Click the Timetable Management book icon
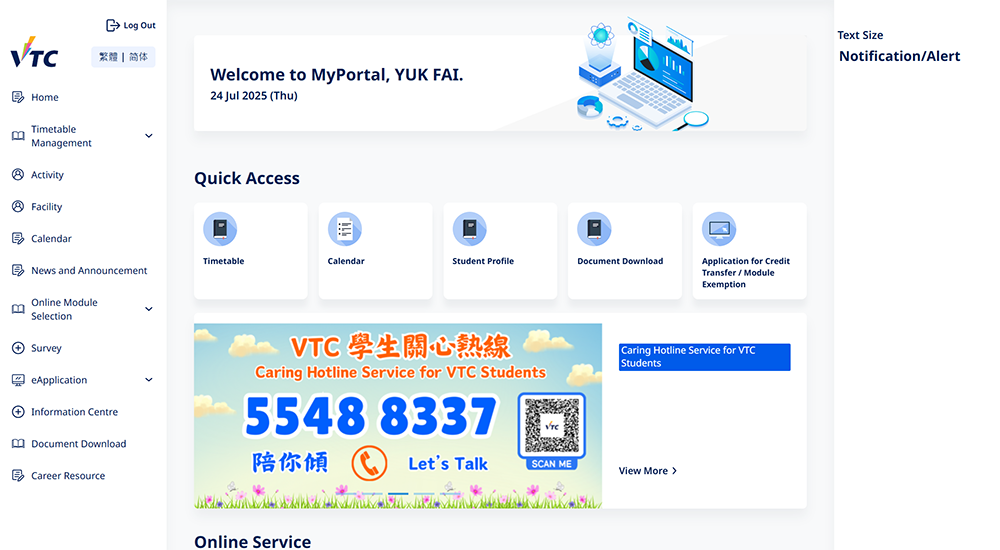Screen dimensions: 1000x550 18,136
